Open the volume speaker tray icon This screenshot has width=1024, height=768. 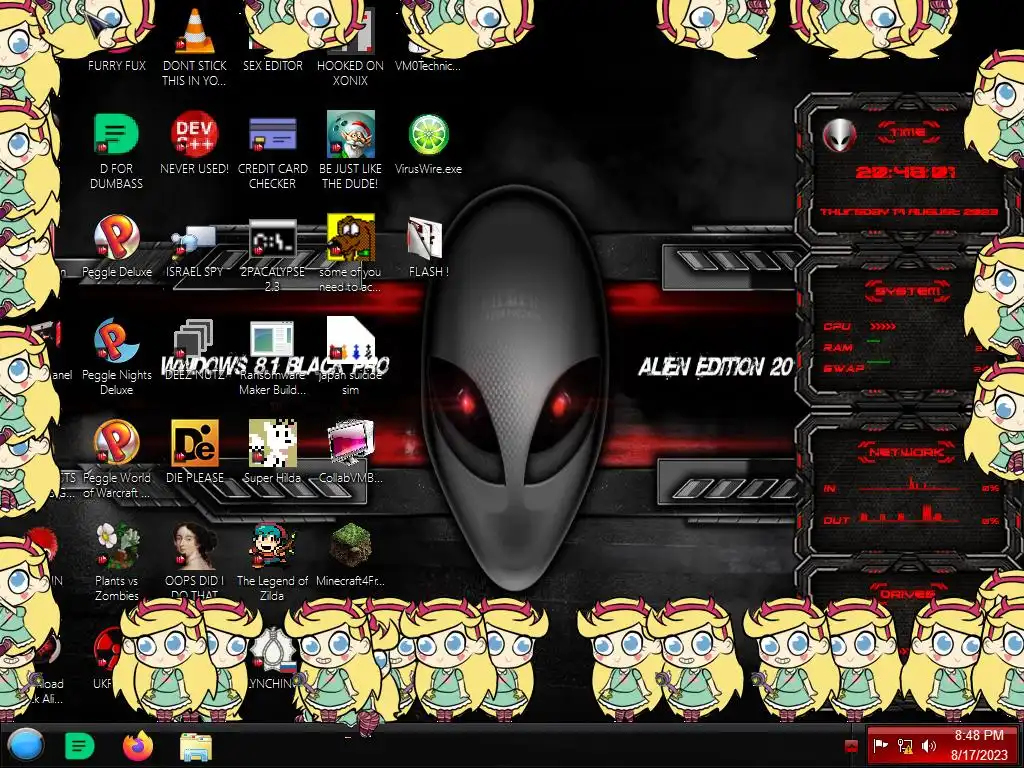point(929,745)
